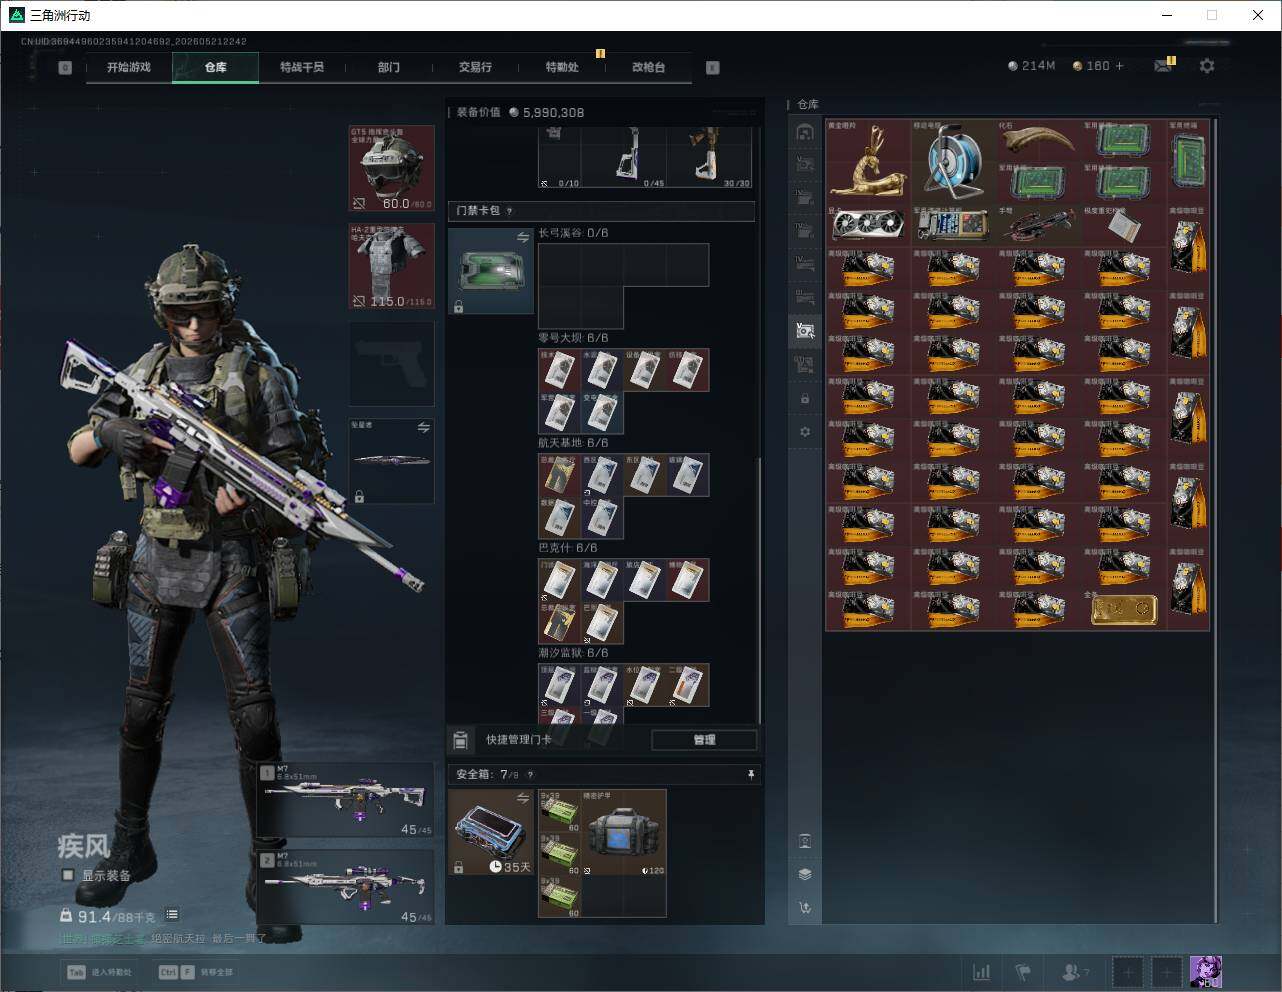
Task: Click the 转移全部 shortcut button
Action: (196, 972)
